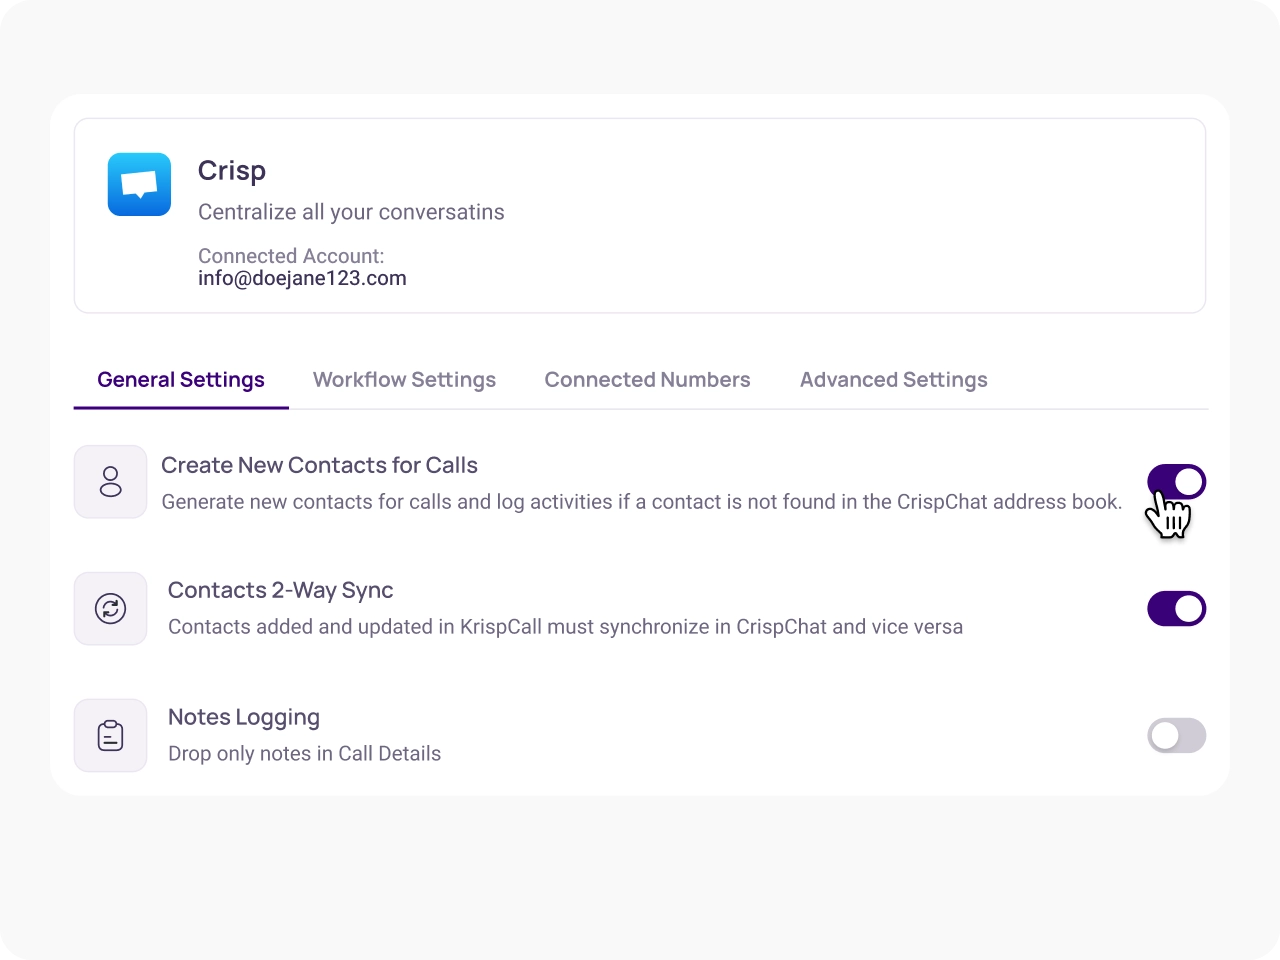Turn off Contacts 2-Way Sync toggle

(x=1176, y=608)
